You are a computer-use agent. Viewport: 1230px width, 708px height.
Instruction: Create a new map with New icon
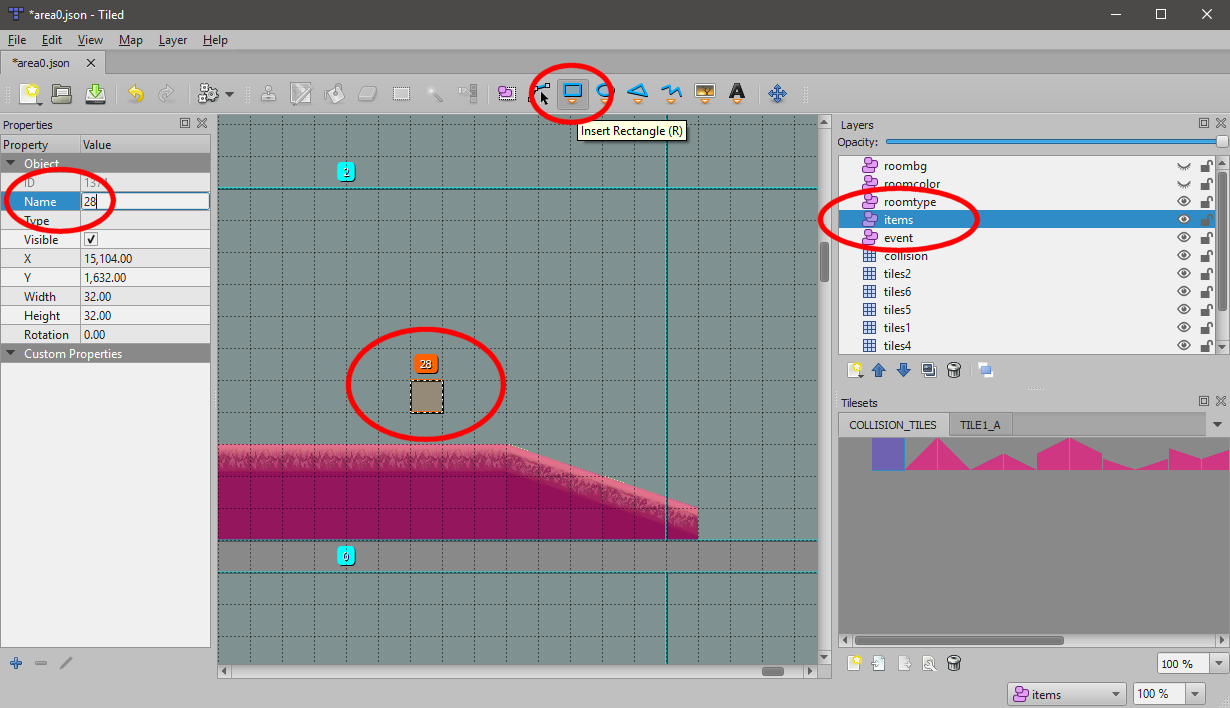coord(30,93)
